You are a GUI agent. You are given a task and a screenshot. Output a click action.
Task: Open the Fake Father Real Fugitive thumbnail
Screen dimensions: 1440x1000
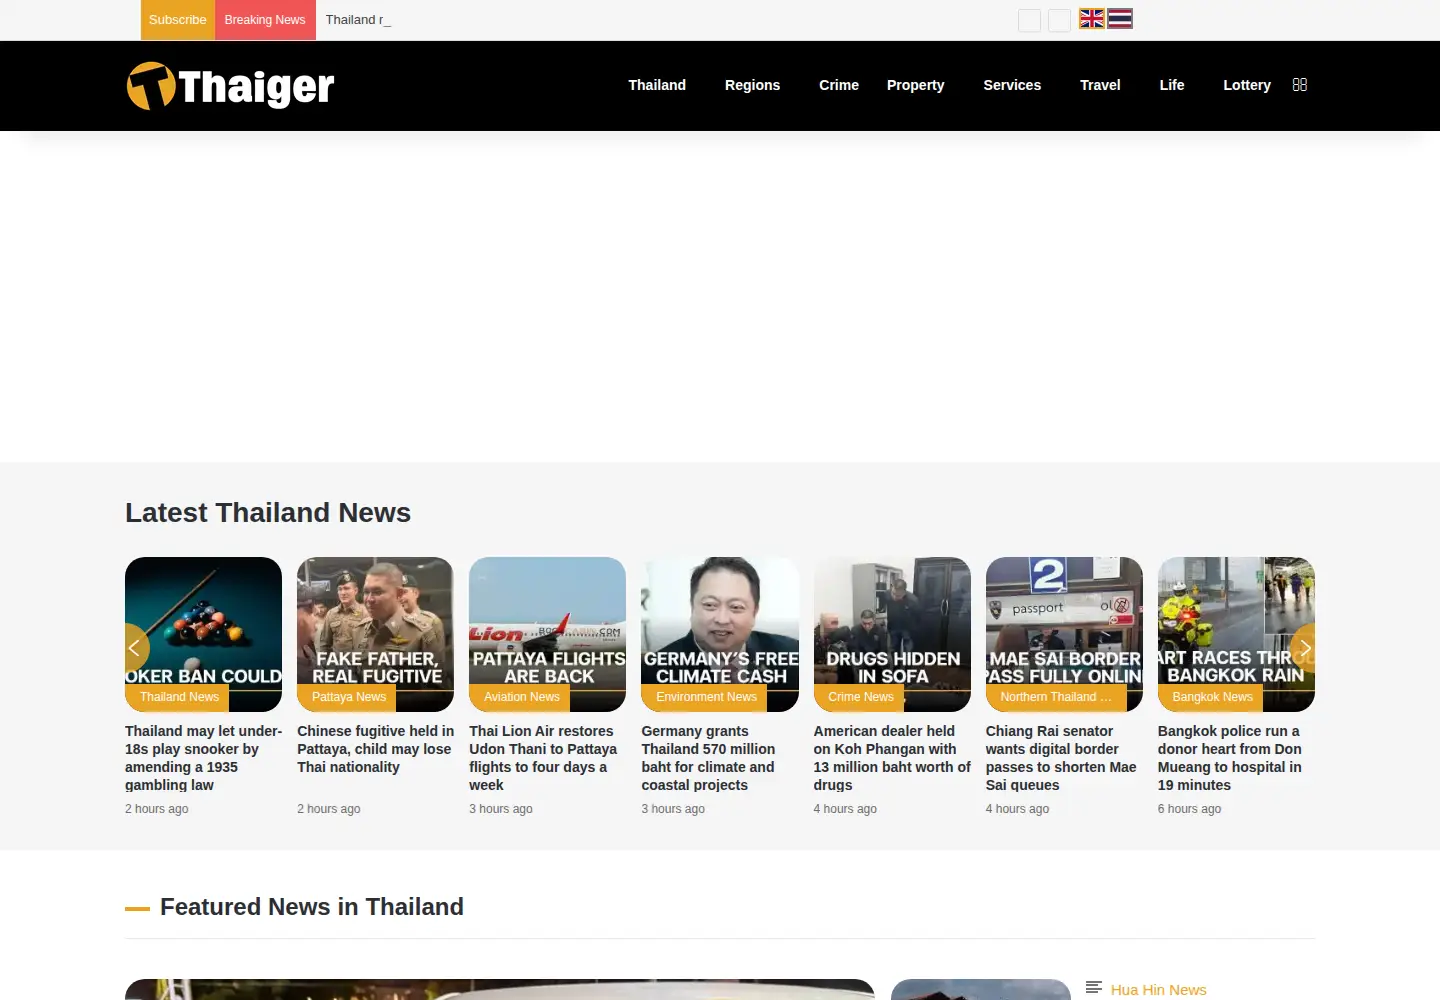375,634
